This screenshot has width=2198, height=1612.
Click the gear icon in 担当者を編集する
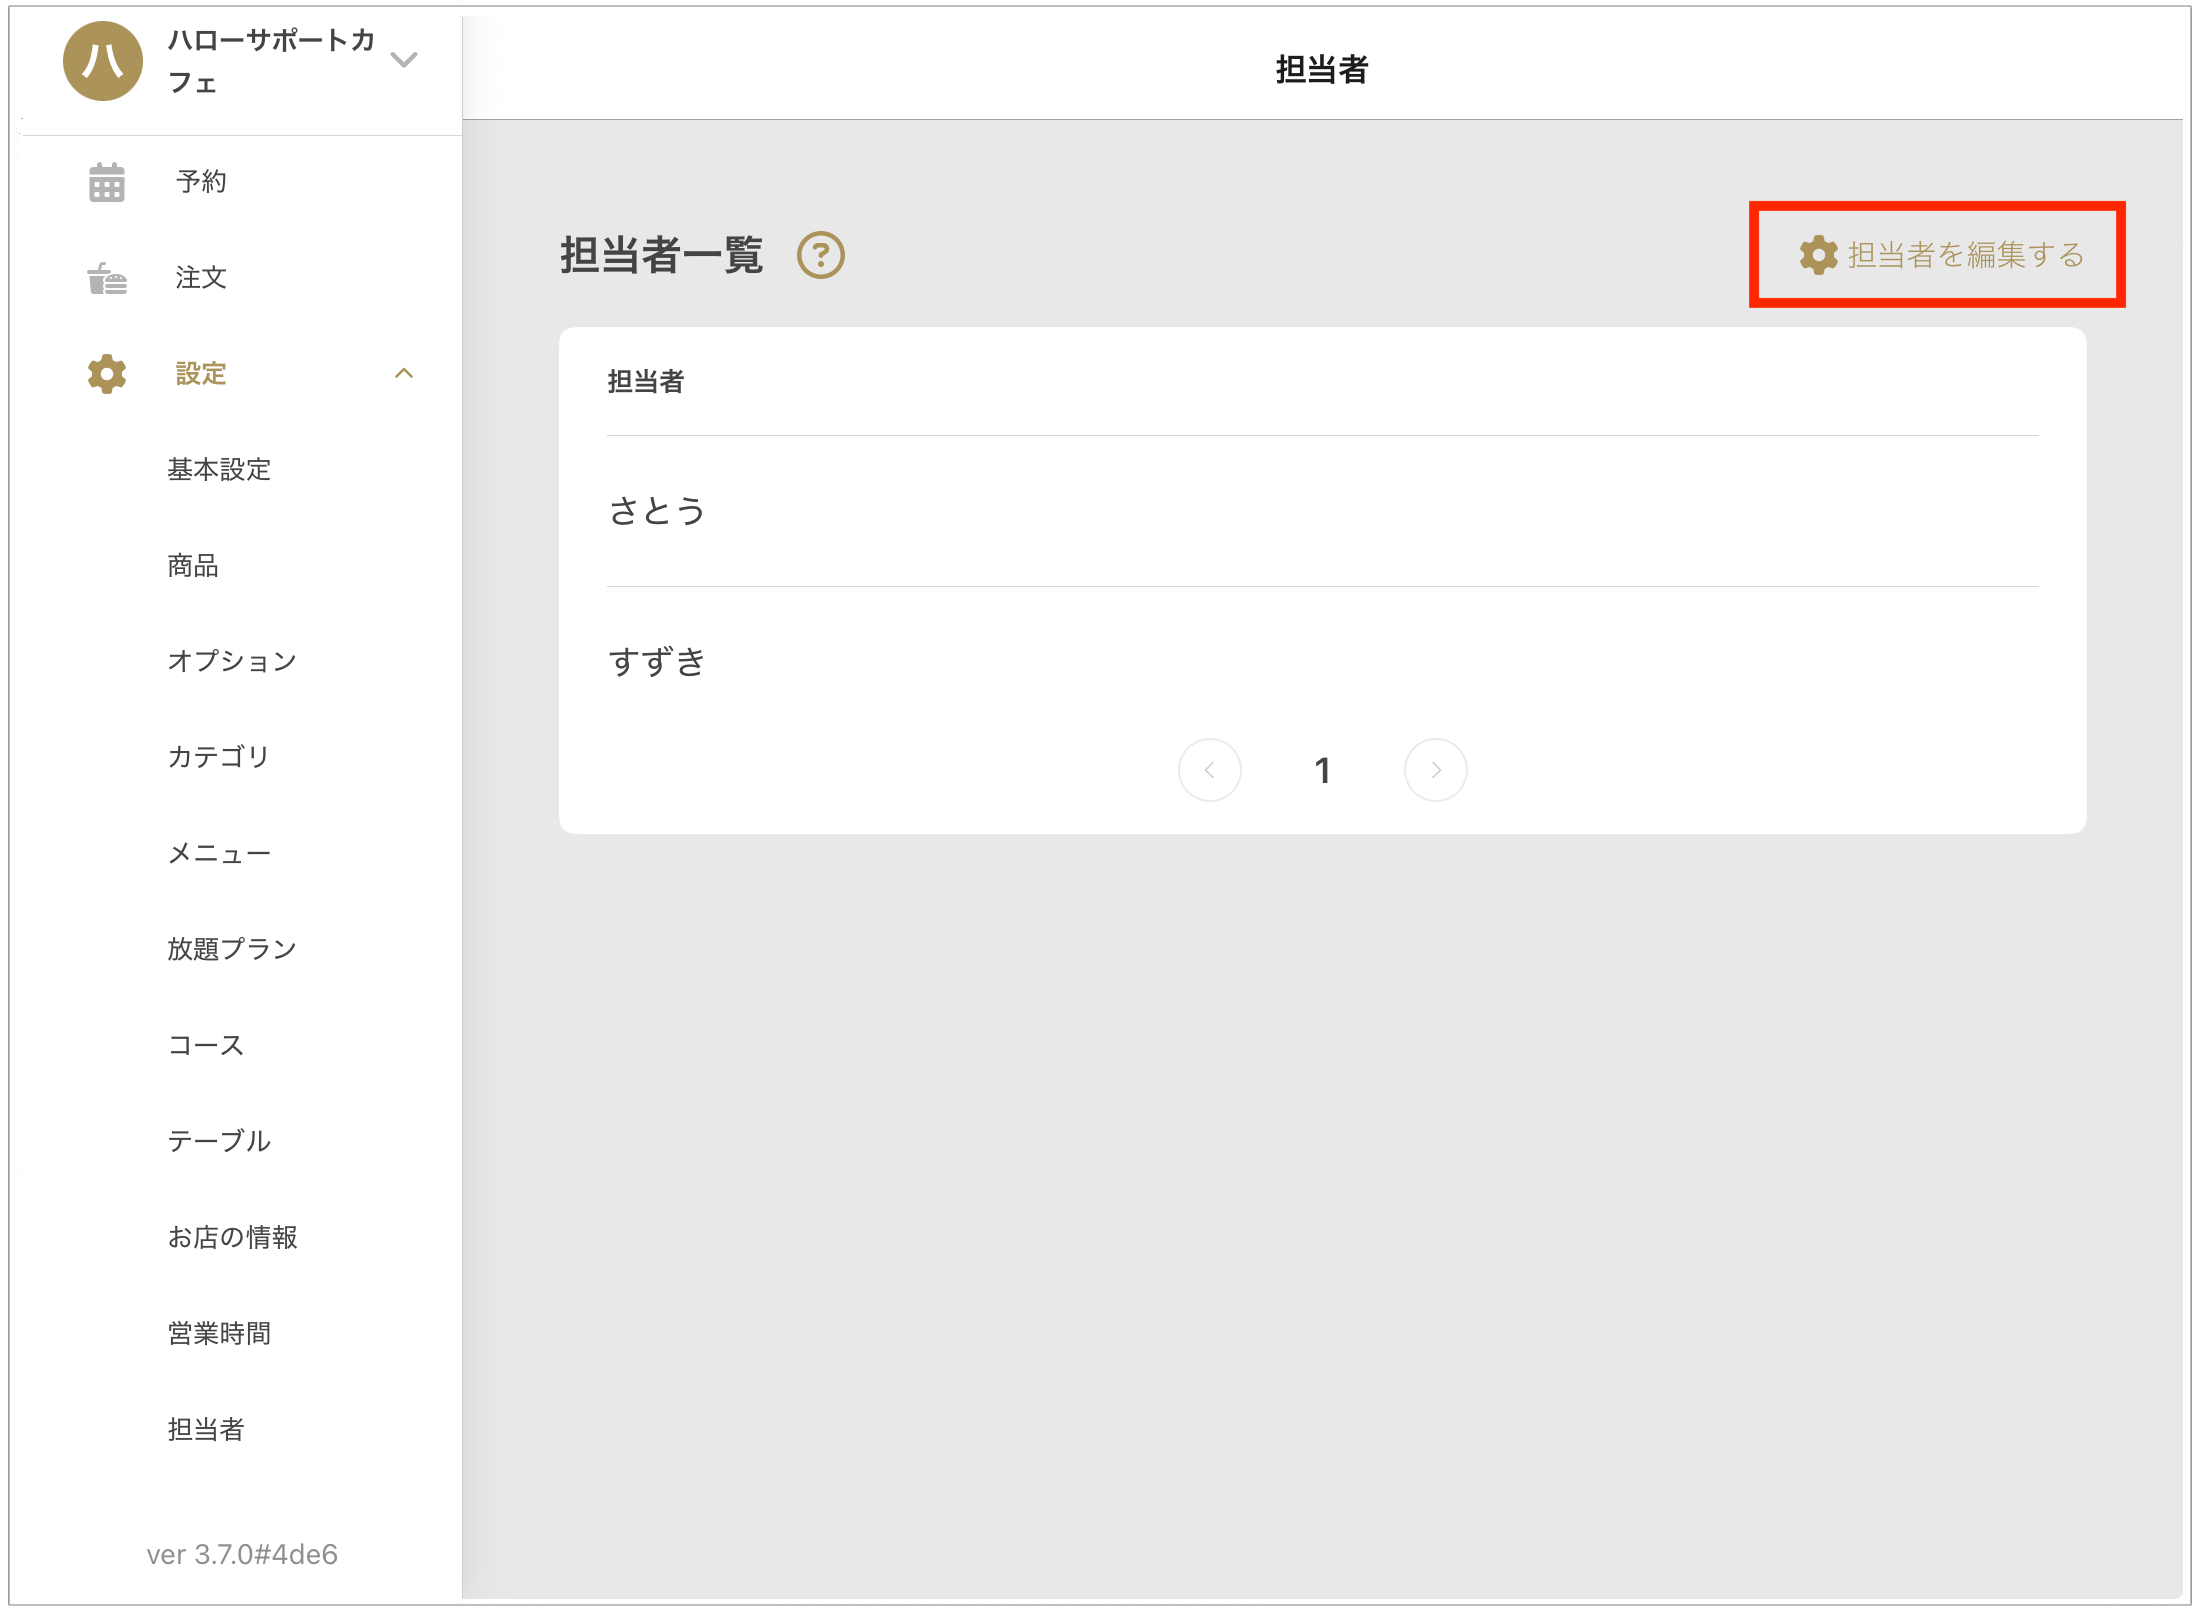coord(1818,255)
